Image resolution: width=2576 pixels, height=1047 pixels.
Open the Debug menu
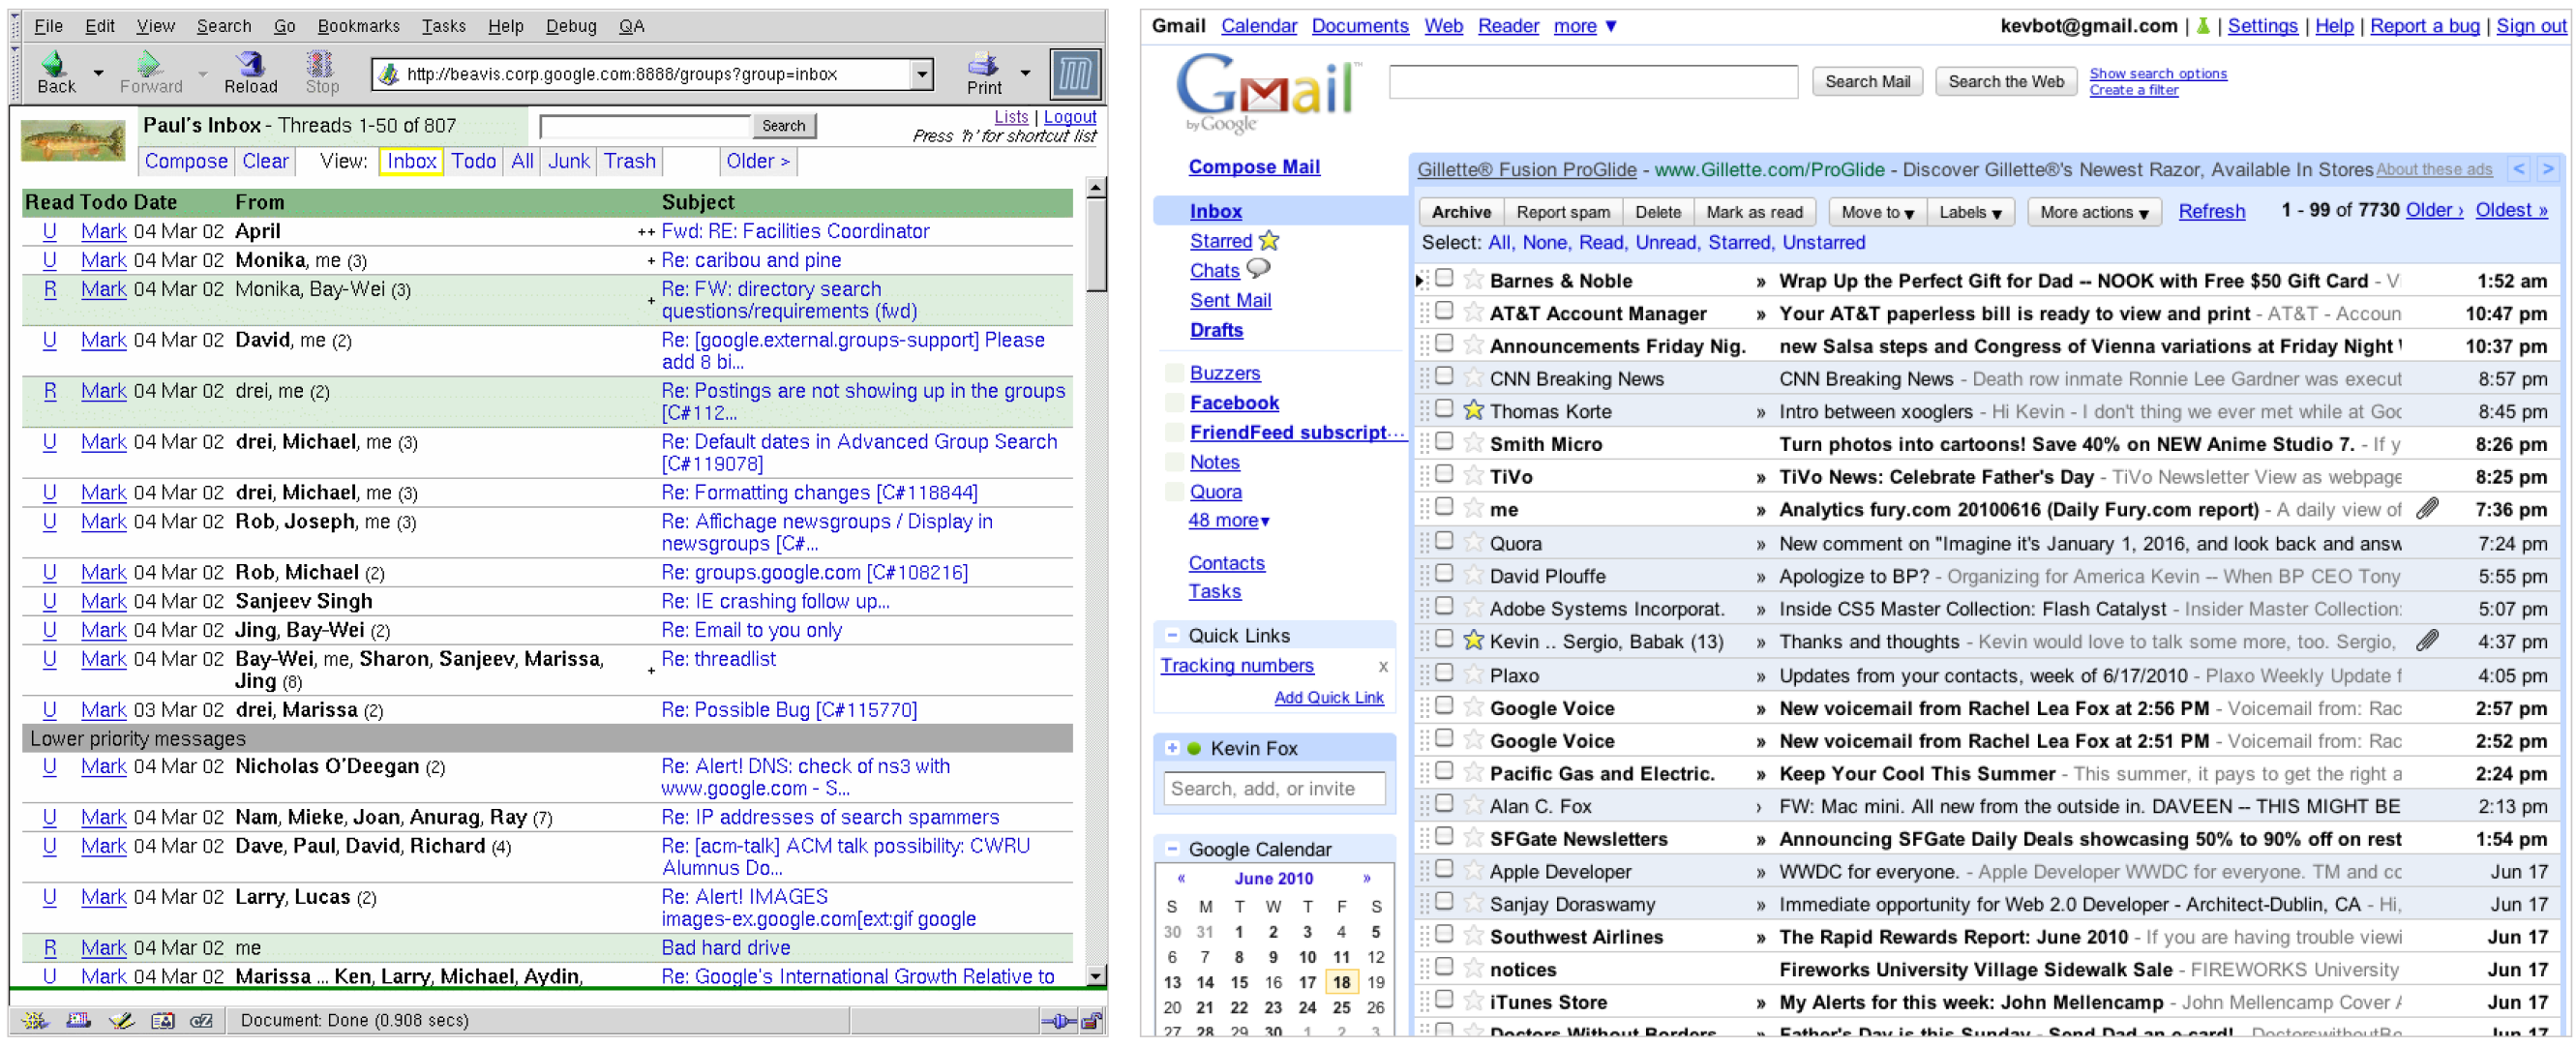tap(571, 26)
